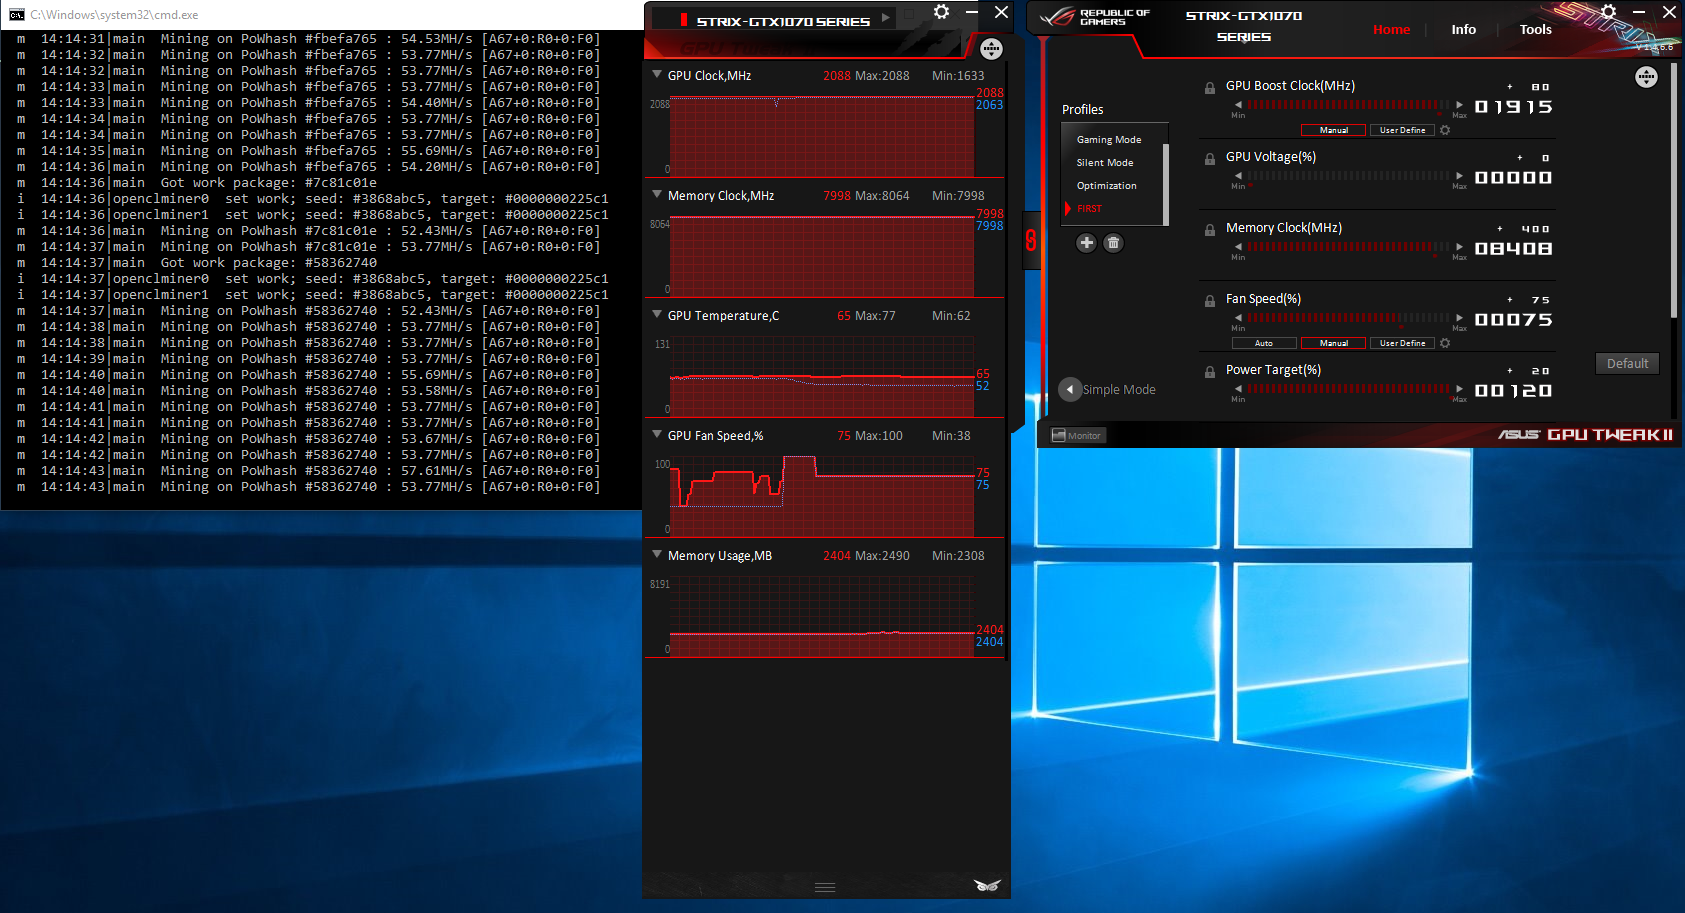Click the Memory Clock value 08408
Viewport: 1685px width, 913px height.
tap(1513, 249)
